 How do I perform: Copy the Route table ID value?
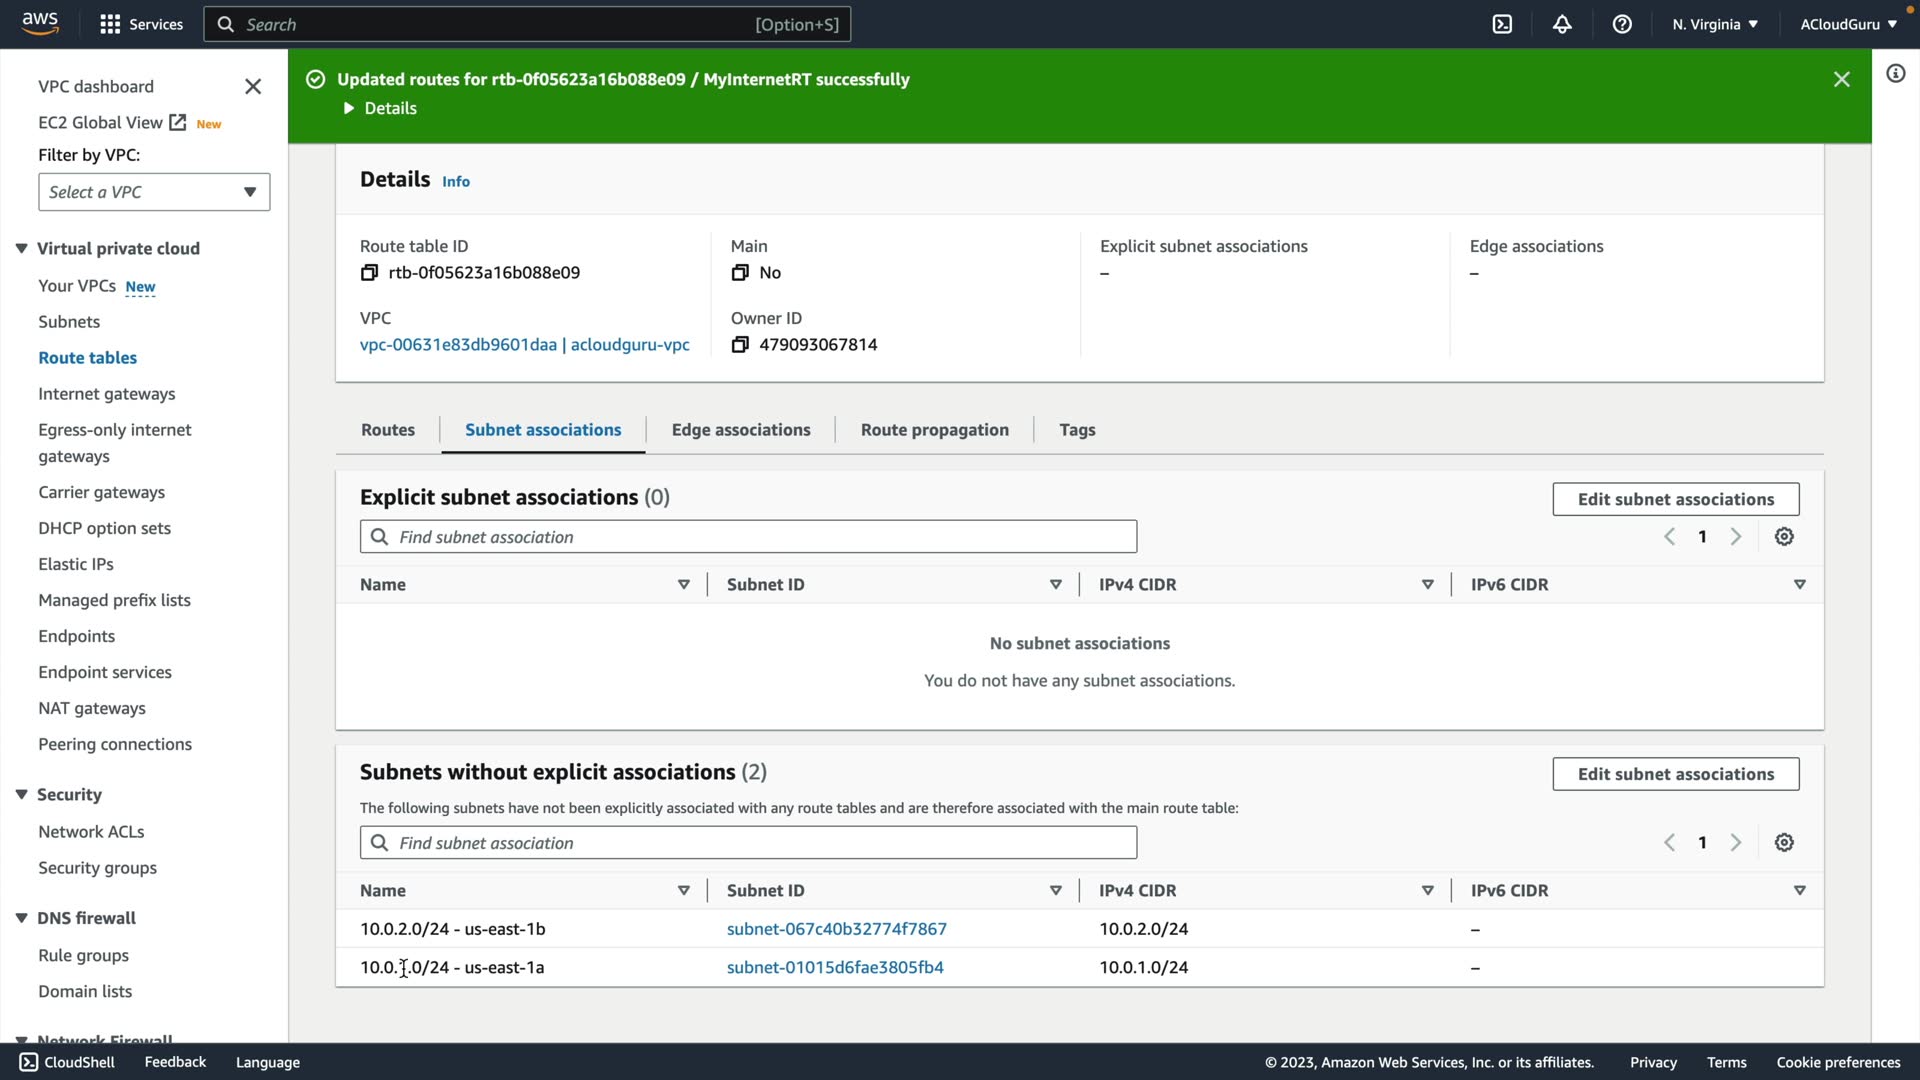[369, 273]
